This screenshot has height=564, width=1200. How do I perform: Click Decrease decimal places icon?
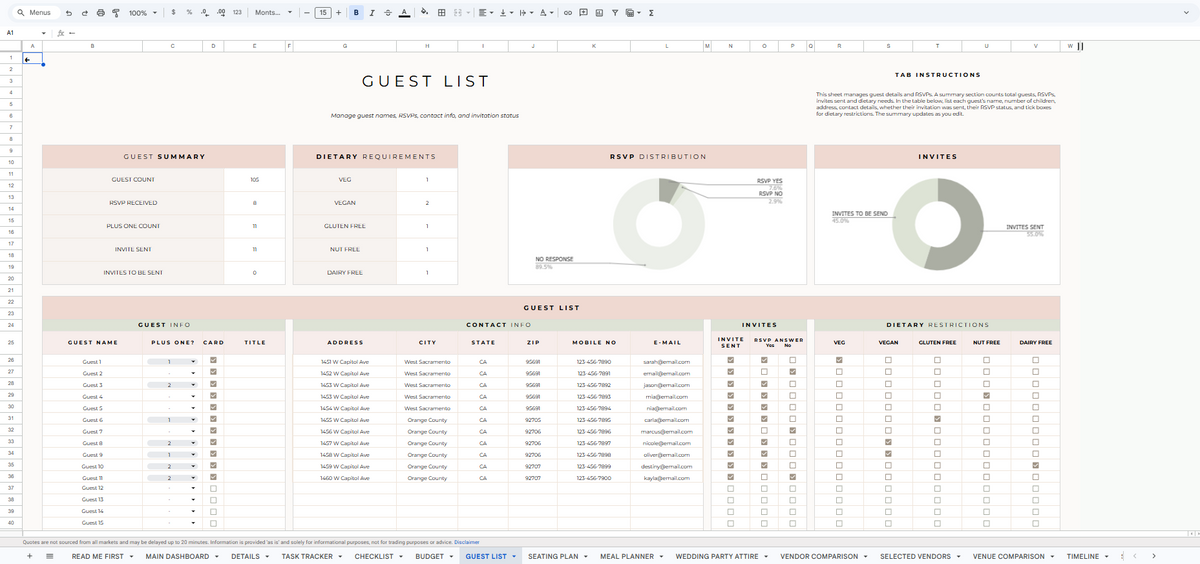point(205,12)
